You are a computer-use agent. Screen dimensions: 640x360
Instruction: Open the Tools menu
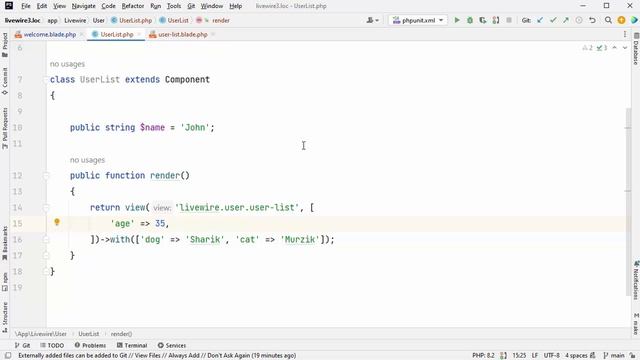174,6
